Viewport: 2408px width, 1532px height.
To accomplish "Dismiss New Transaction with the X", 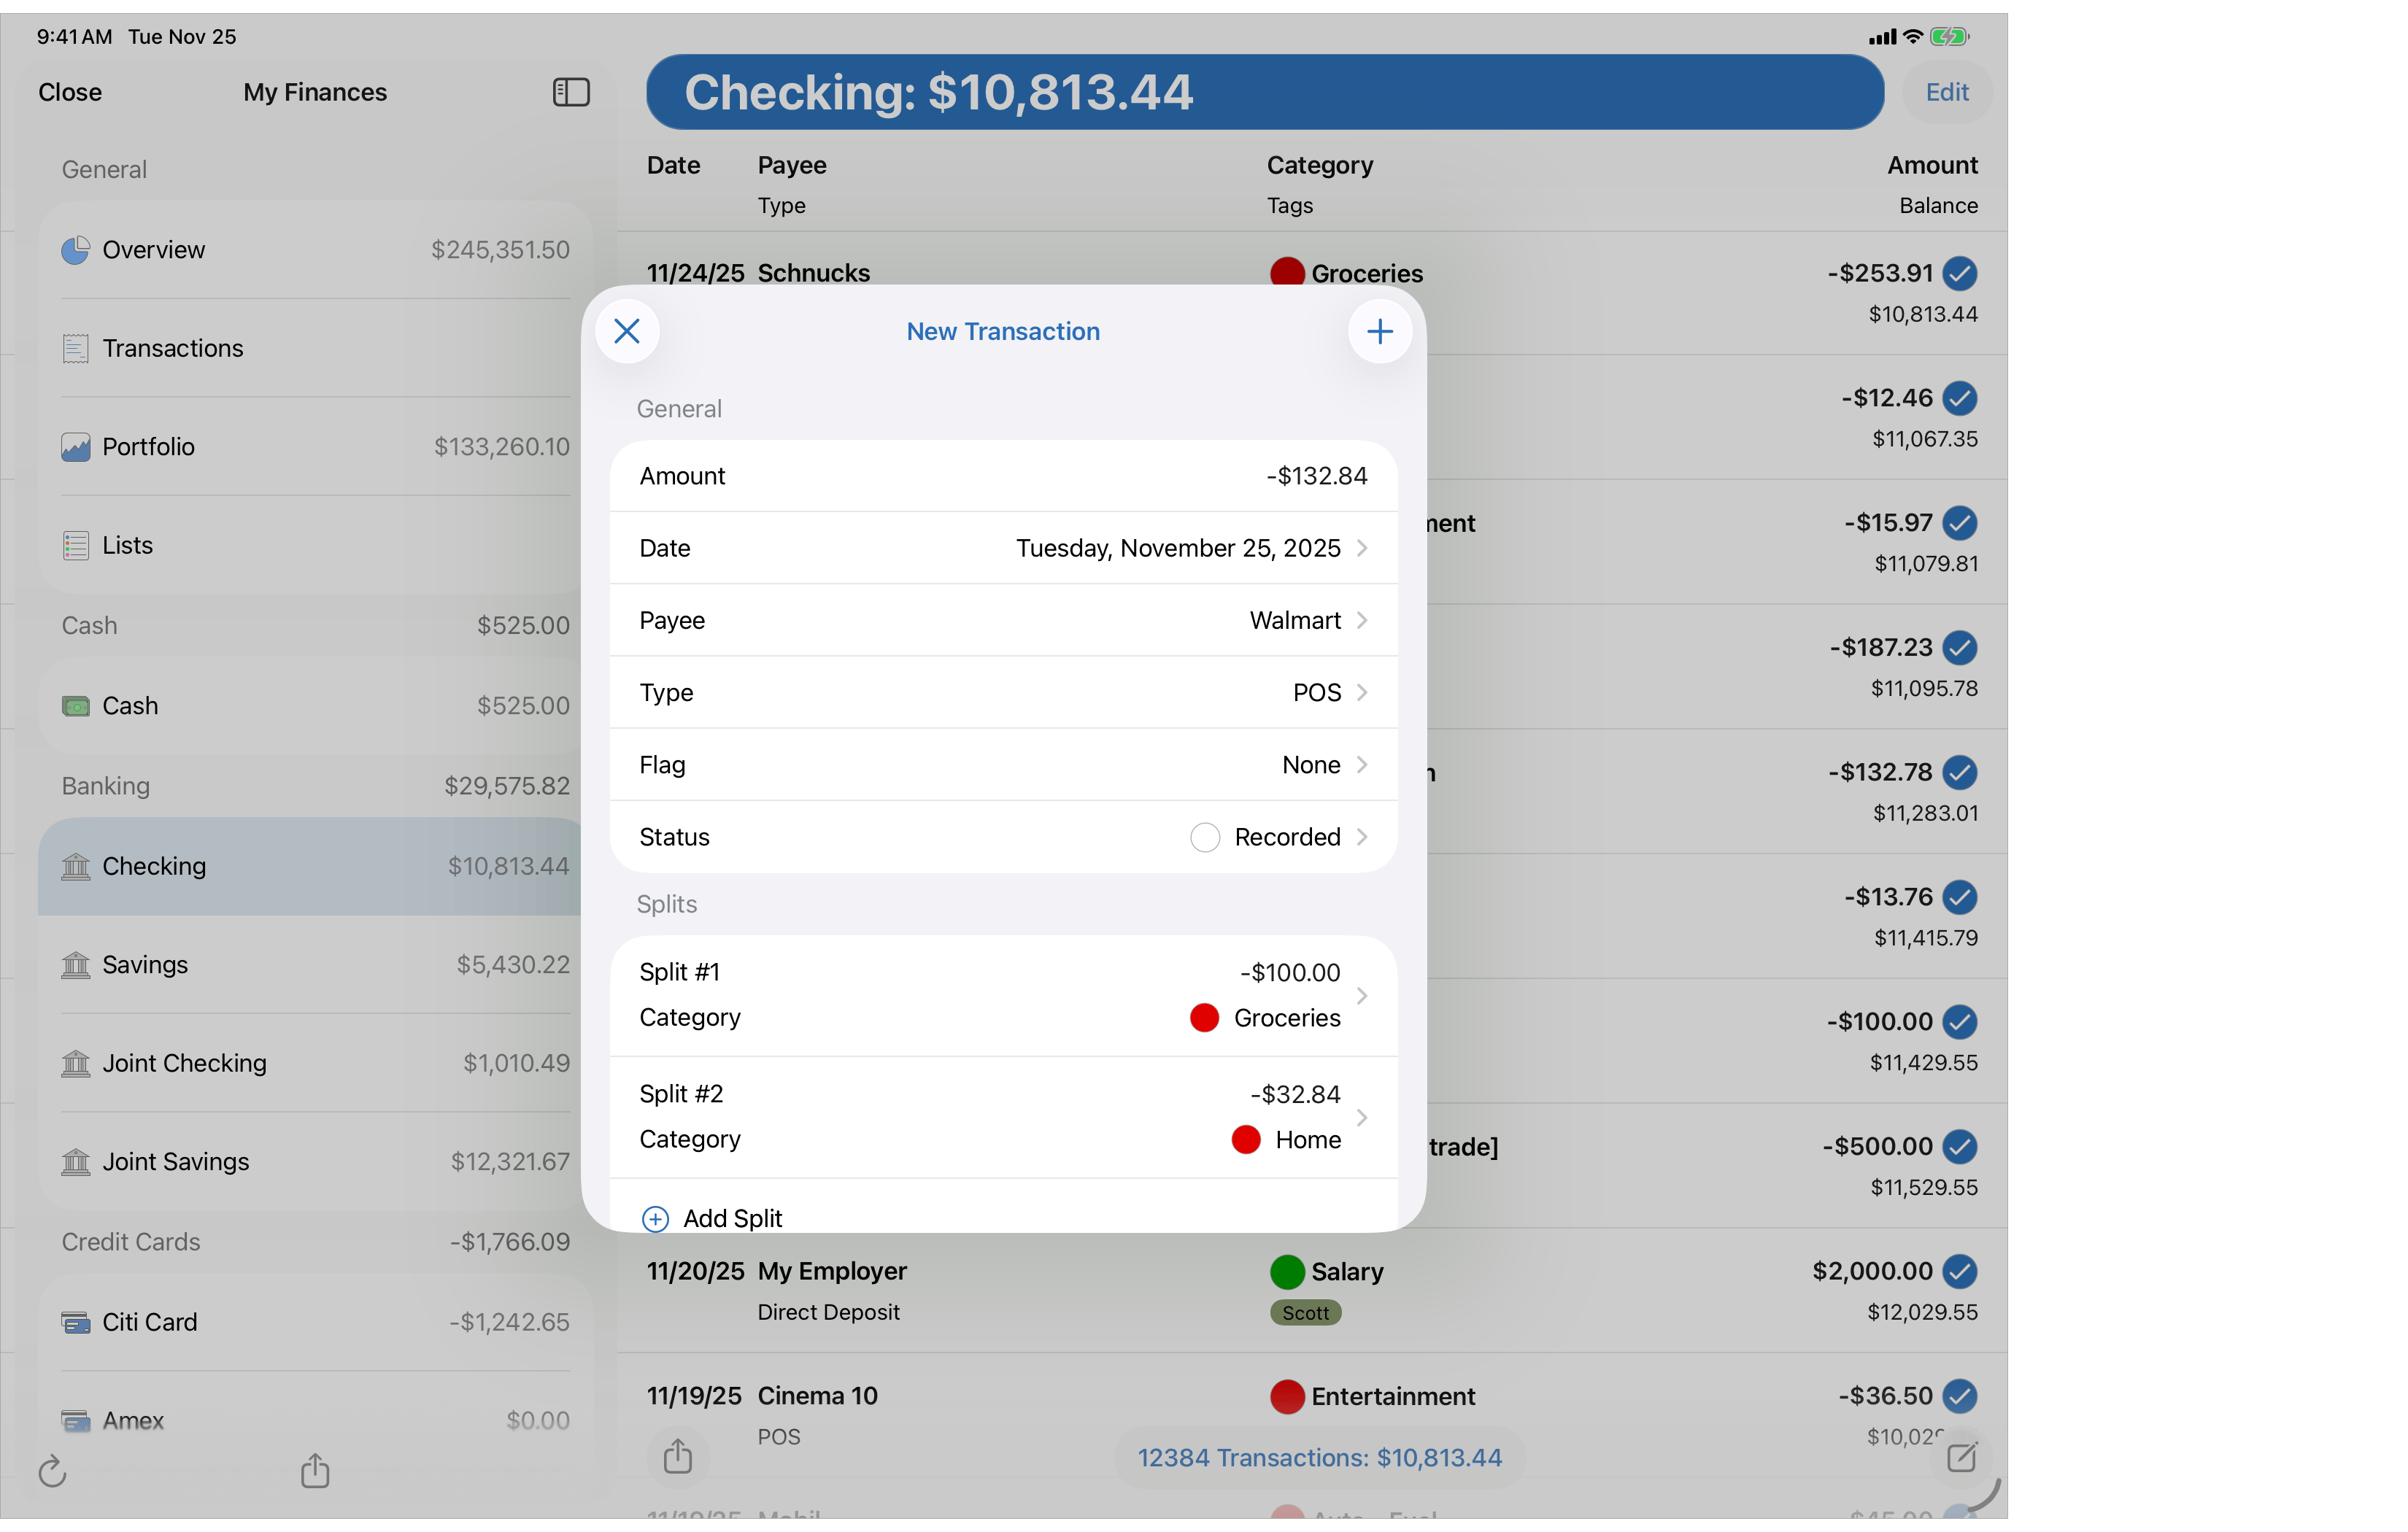I will point(627,331).
